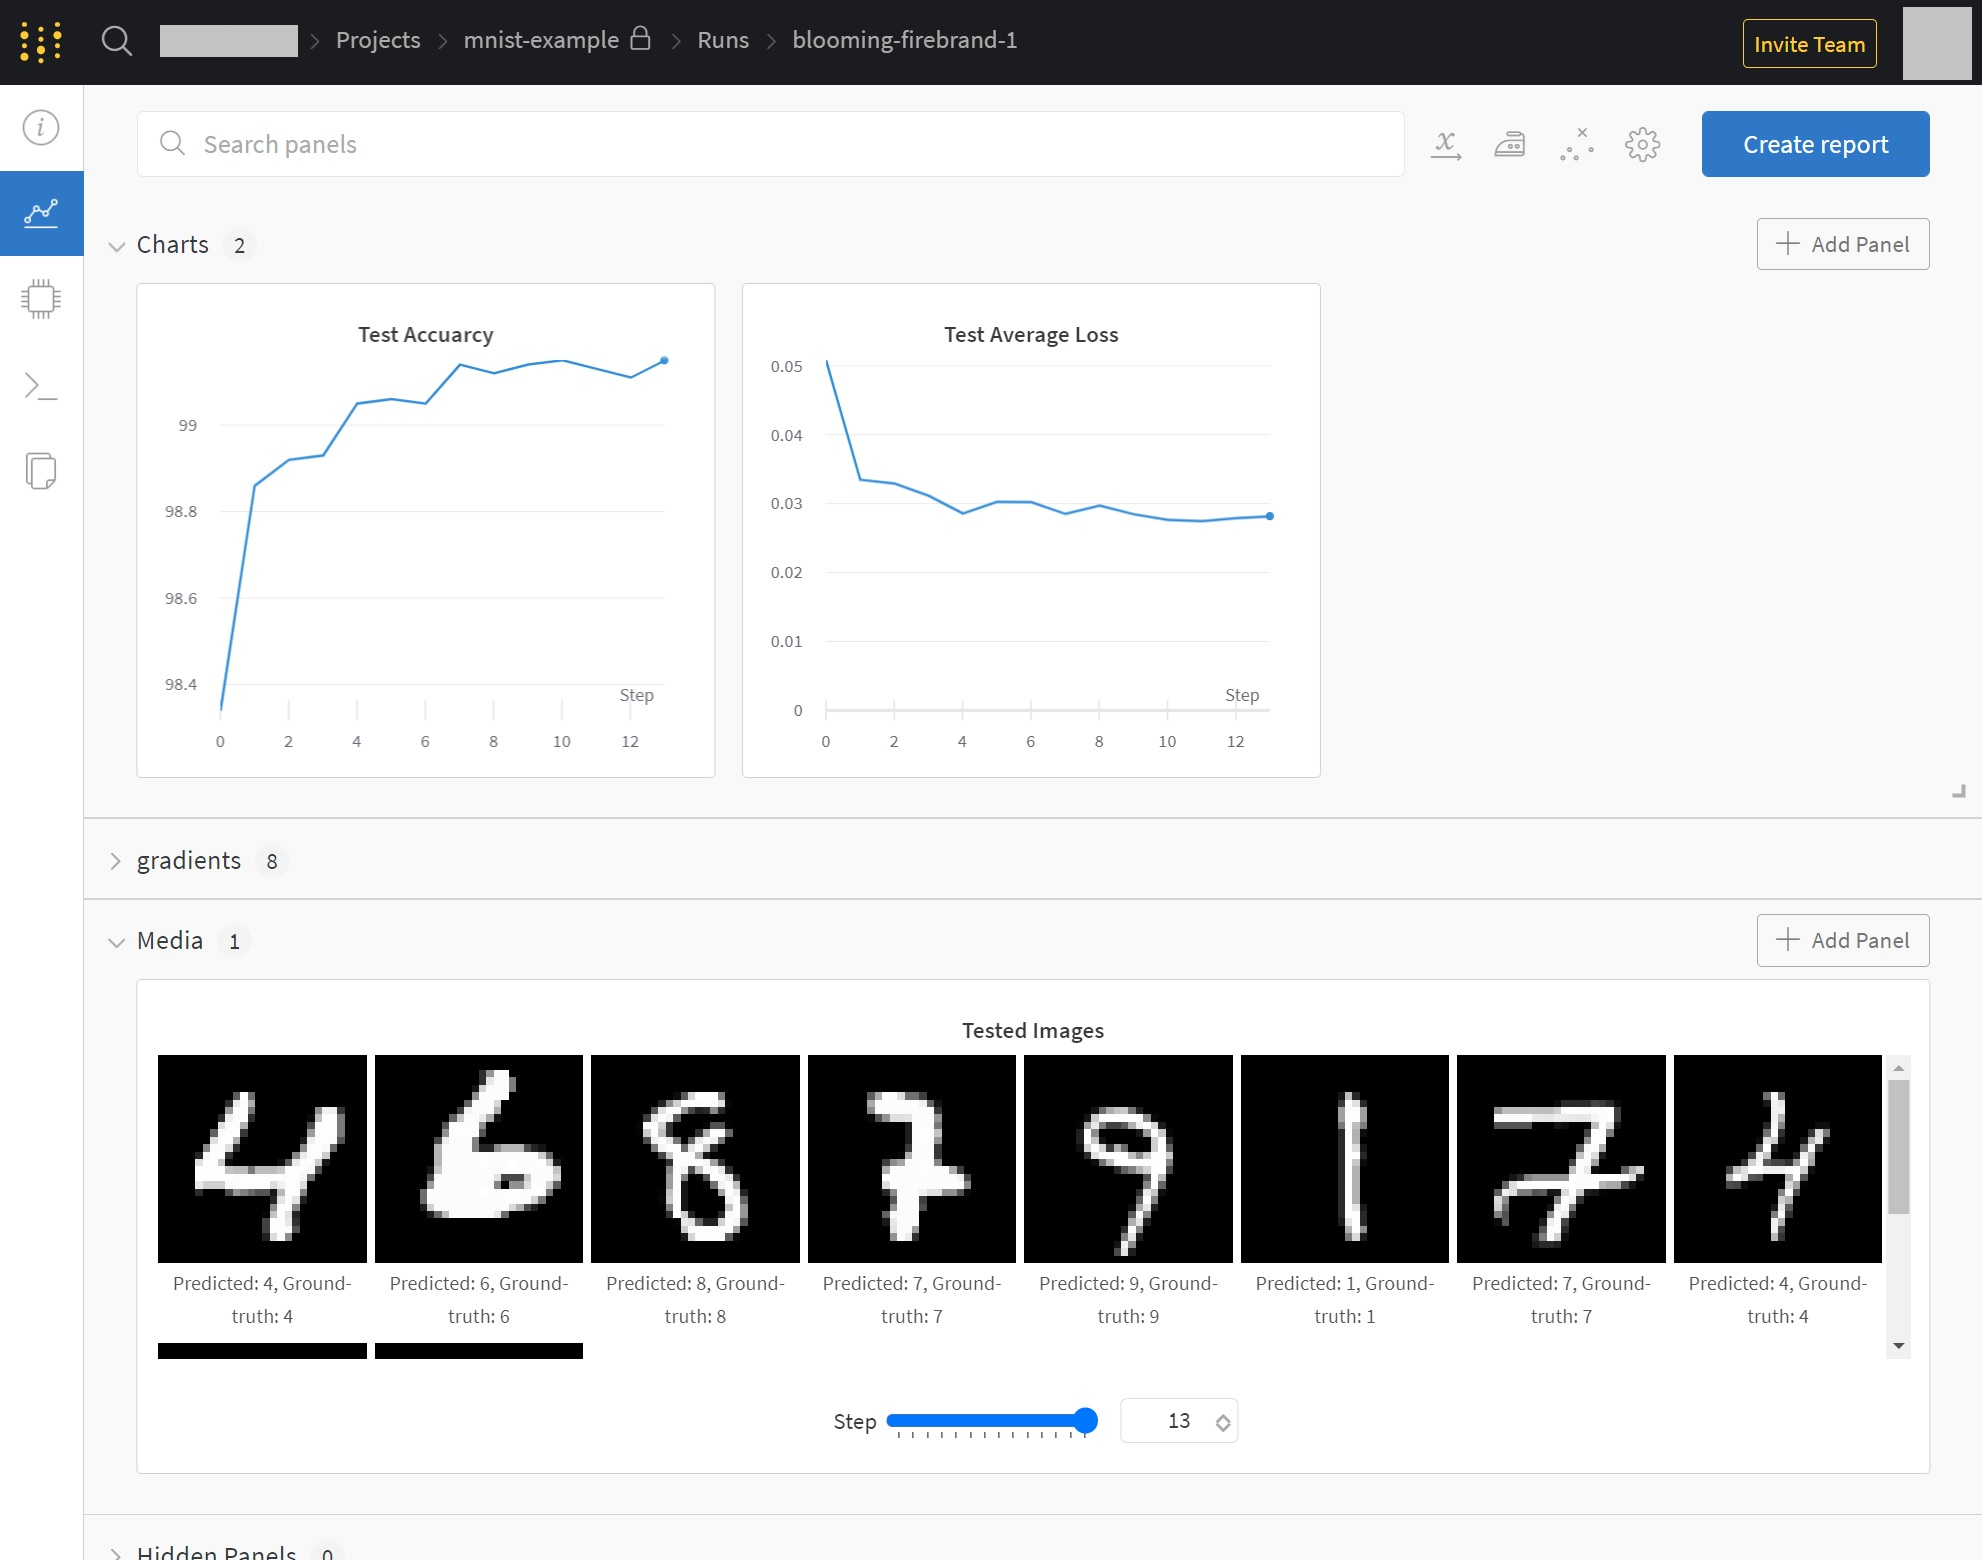Open the smoothing iron icon
1982x1560 pixels.
(1510, 145)
